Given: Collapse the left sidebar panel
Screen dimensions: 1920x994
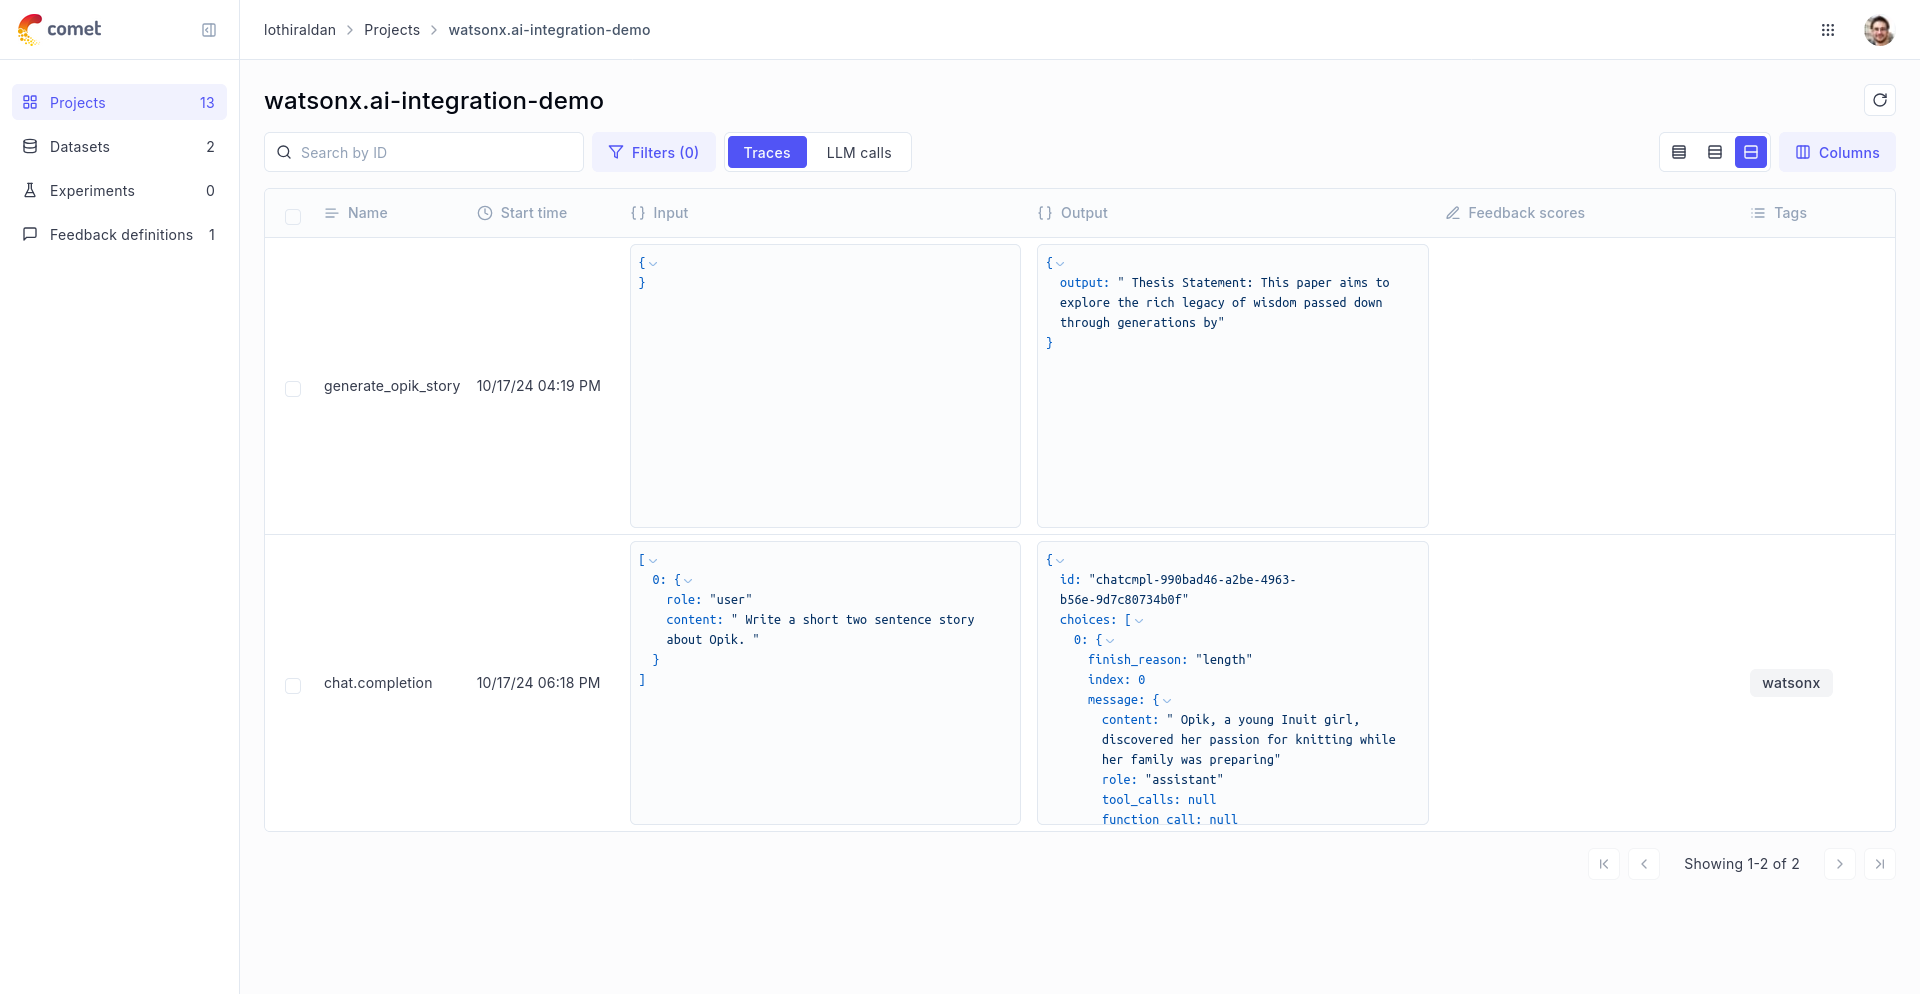Looking at the screenshot, I should [209, 30].
